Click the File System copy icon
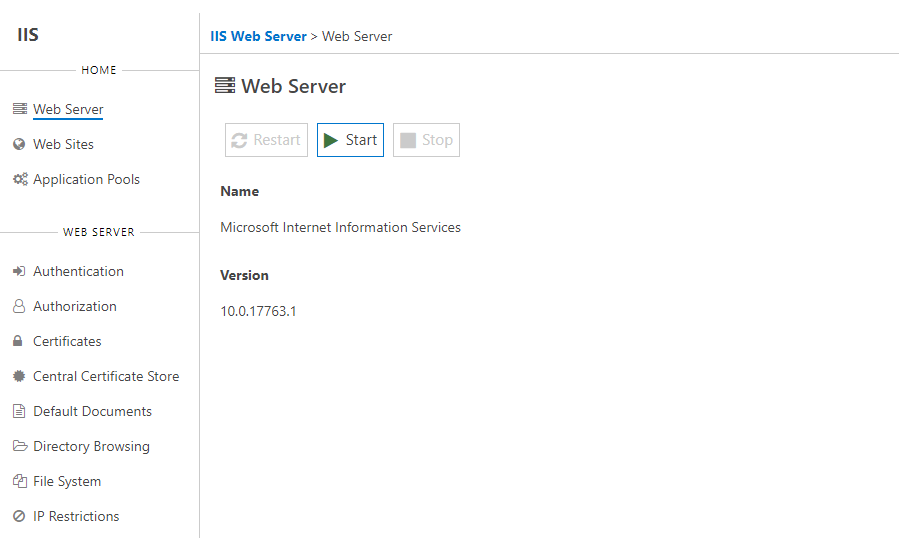 pos(19,481)
